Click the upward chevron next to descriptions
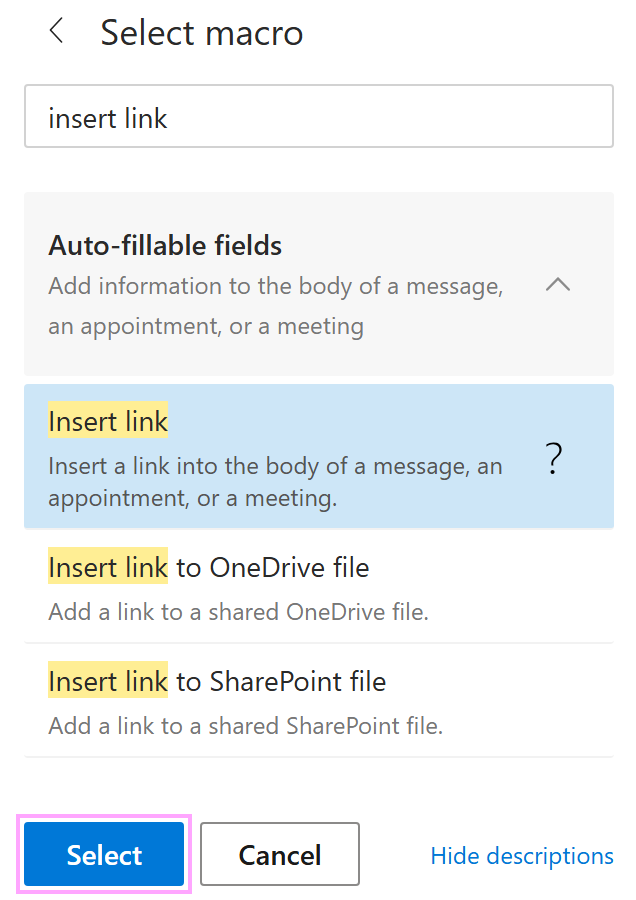Viewport: 636px width, 900px height. pyautogui.click(x=558, y=285)
